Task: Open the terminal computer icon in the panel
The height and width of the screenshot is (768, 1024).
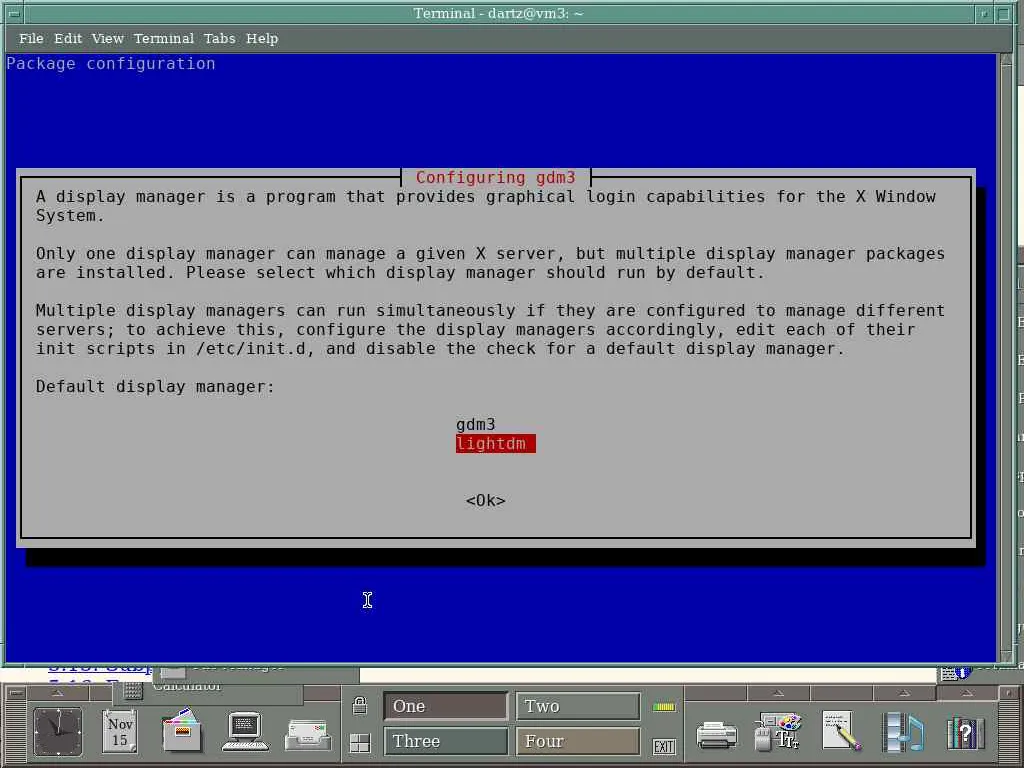Action: click(x=245, y=731)
